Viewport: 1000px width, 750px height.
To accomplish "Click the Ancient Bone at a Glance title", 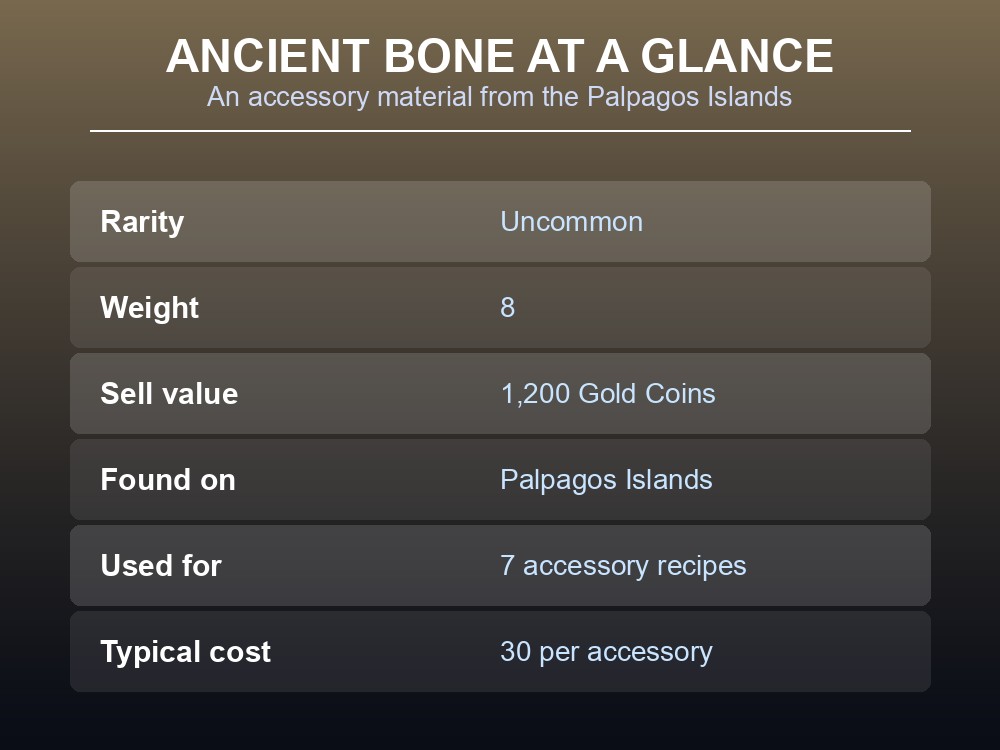I will click(499, 56).
